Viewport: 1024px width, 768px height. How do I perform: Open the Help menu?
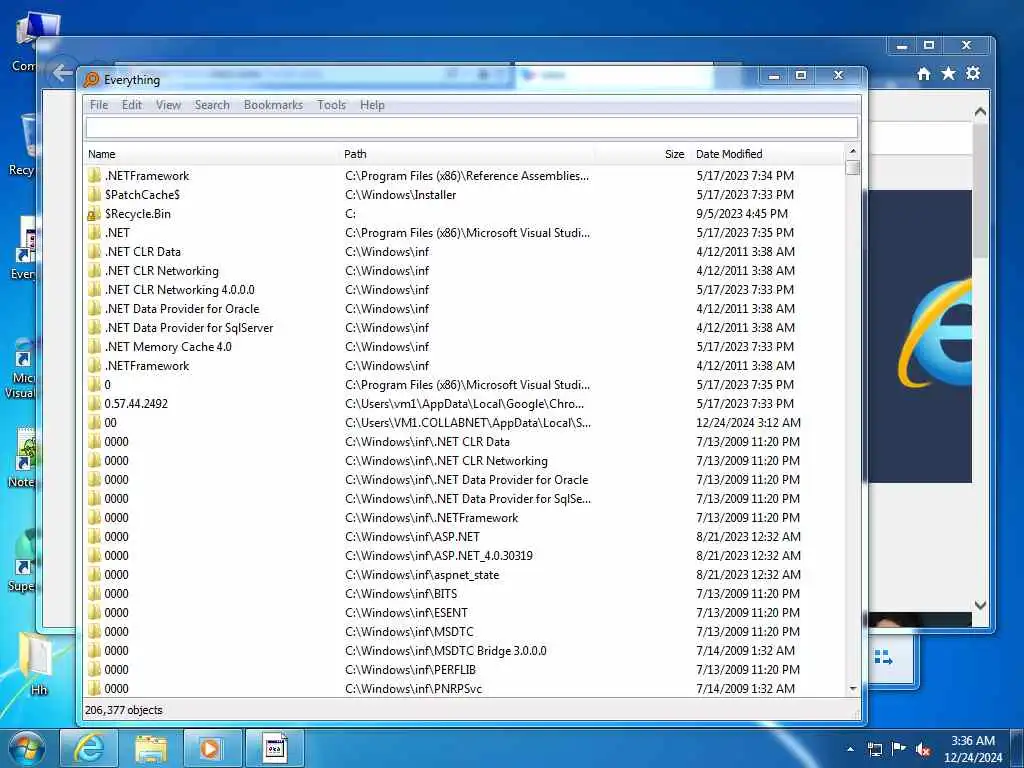[x=372, y=105]
